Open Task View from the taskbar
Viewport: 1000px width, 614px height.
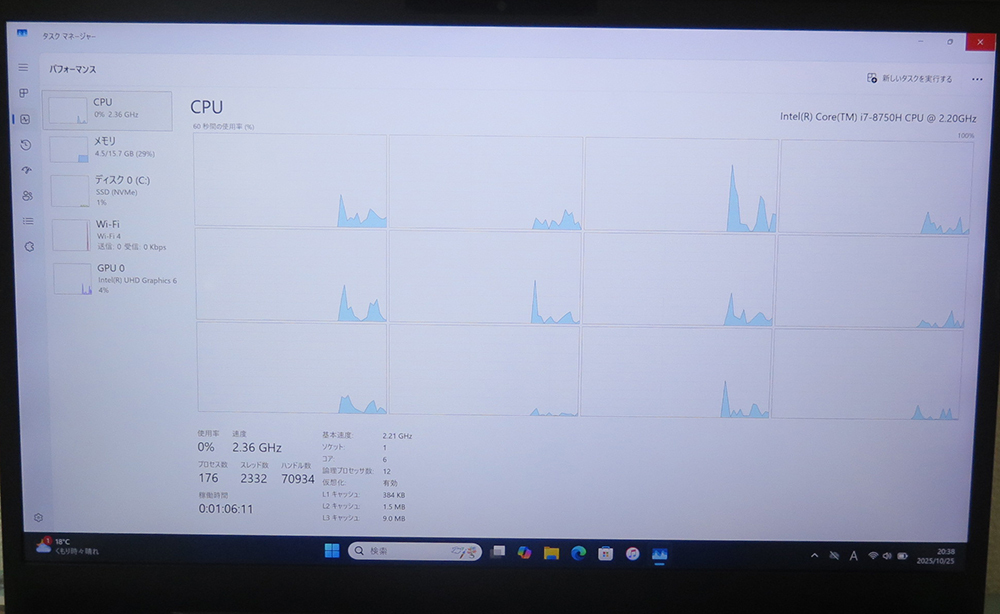[497, 552]
